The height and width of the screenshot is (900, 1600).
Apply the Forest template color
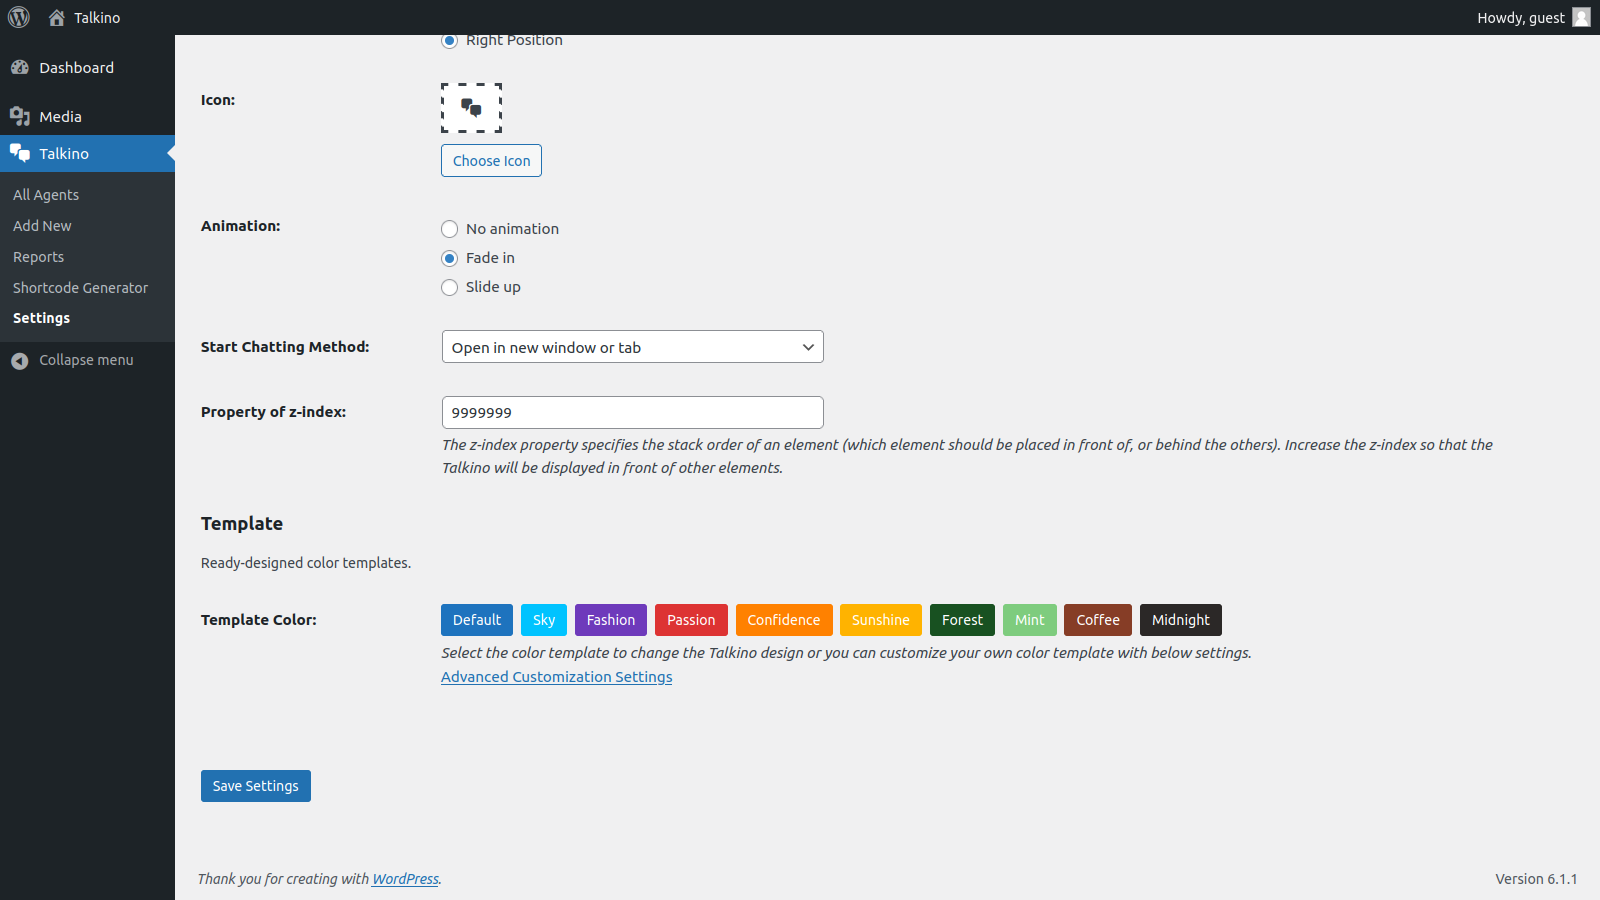pyautogui.click(x=962, y=620)
